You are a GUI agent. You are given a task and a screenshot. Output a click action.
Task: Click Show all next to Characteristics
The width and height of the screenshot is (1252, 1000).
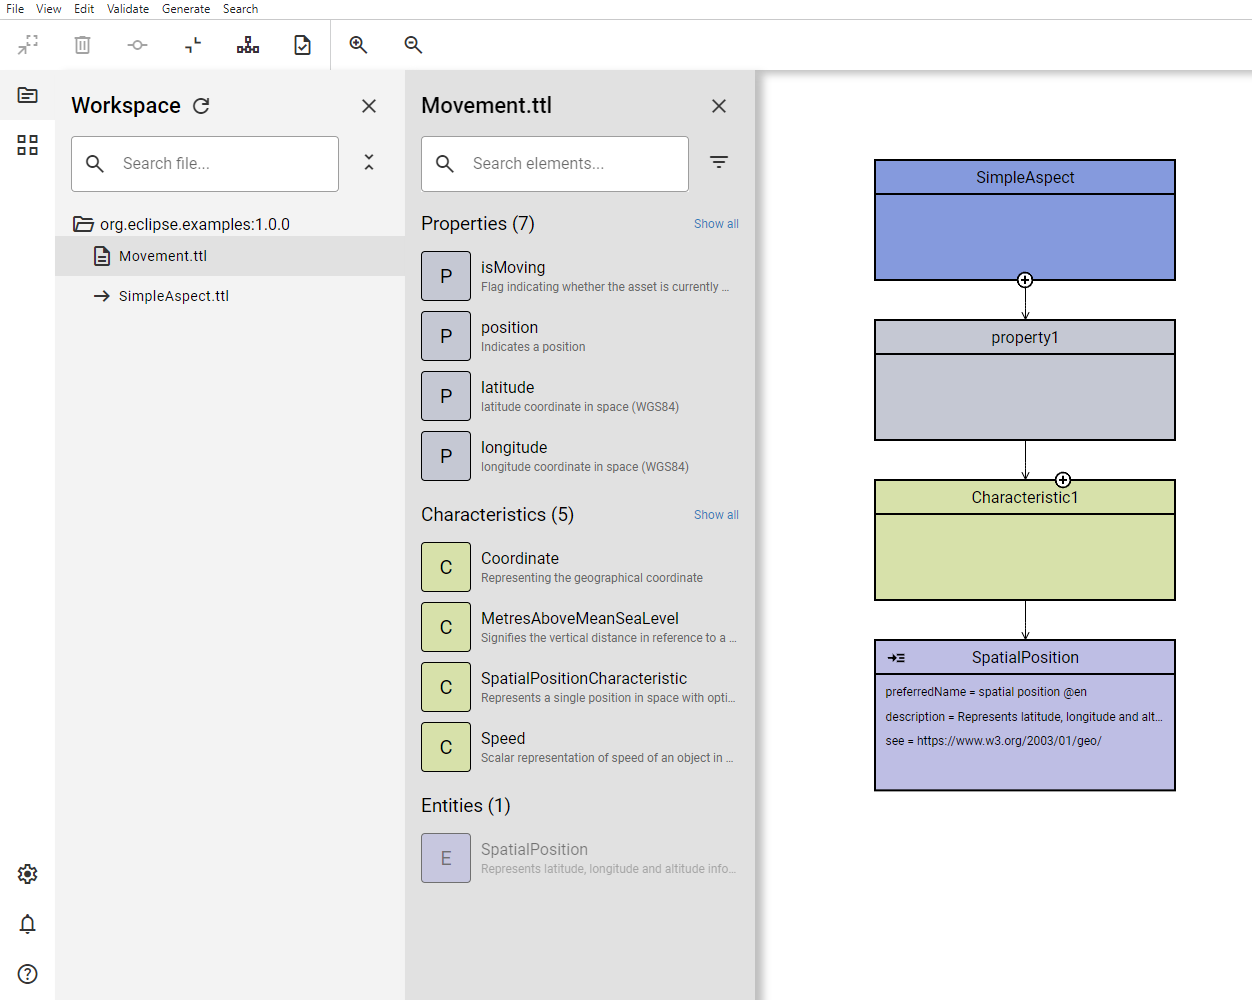(716, 515)
